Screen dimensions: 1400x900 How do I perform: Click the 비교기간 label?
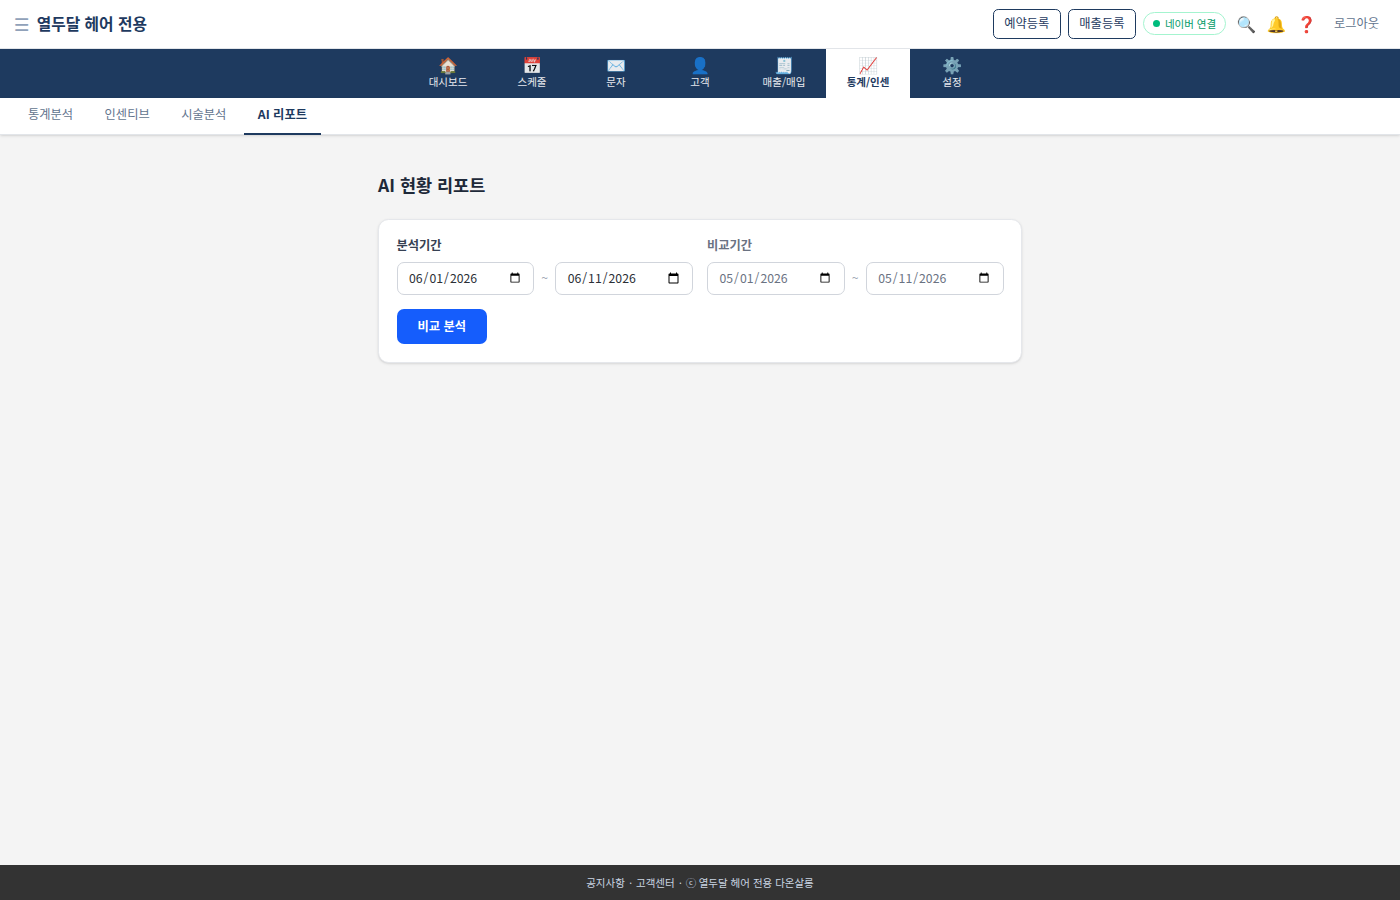pos(729,245)
